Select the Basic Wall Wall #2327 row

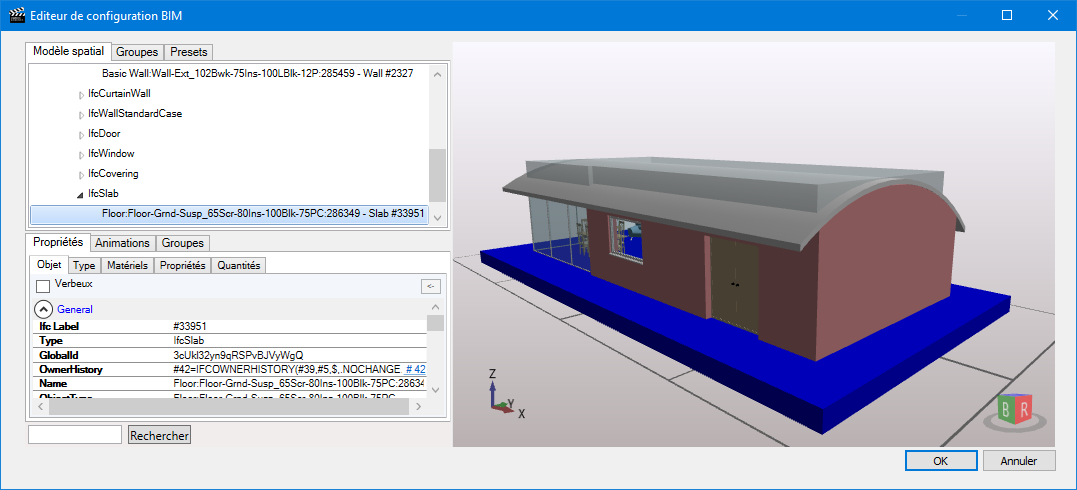pos(258,73)
